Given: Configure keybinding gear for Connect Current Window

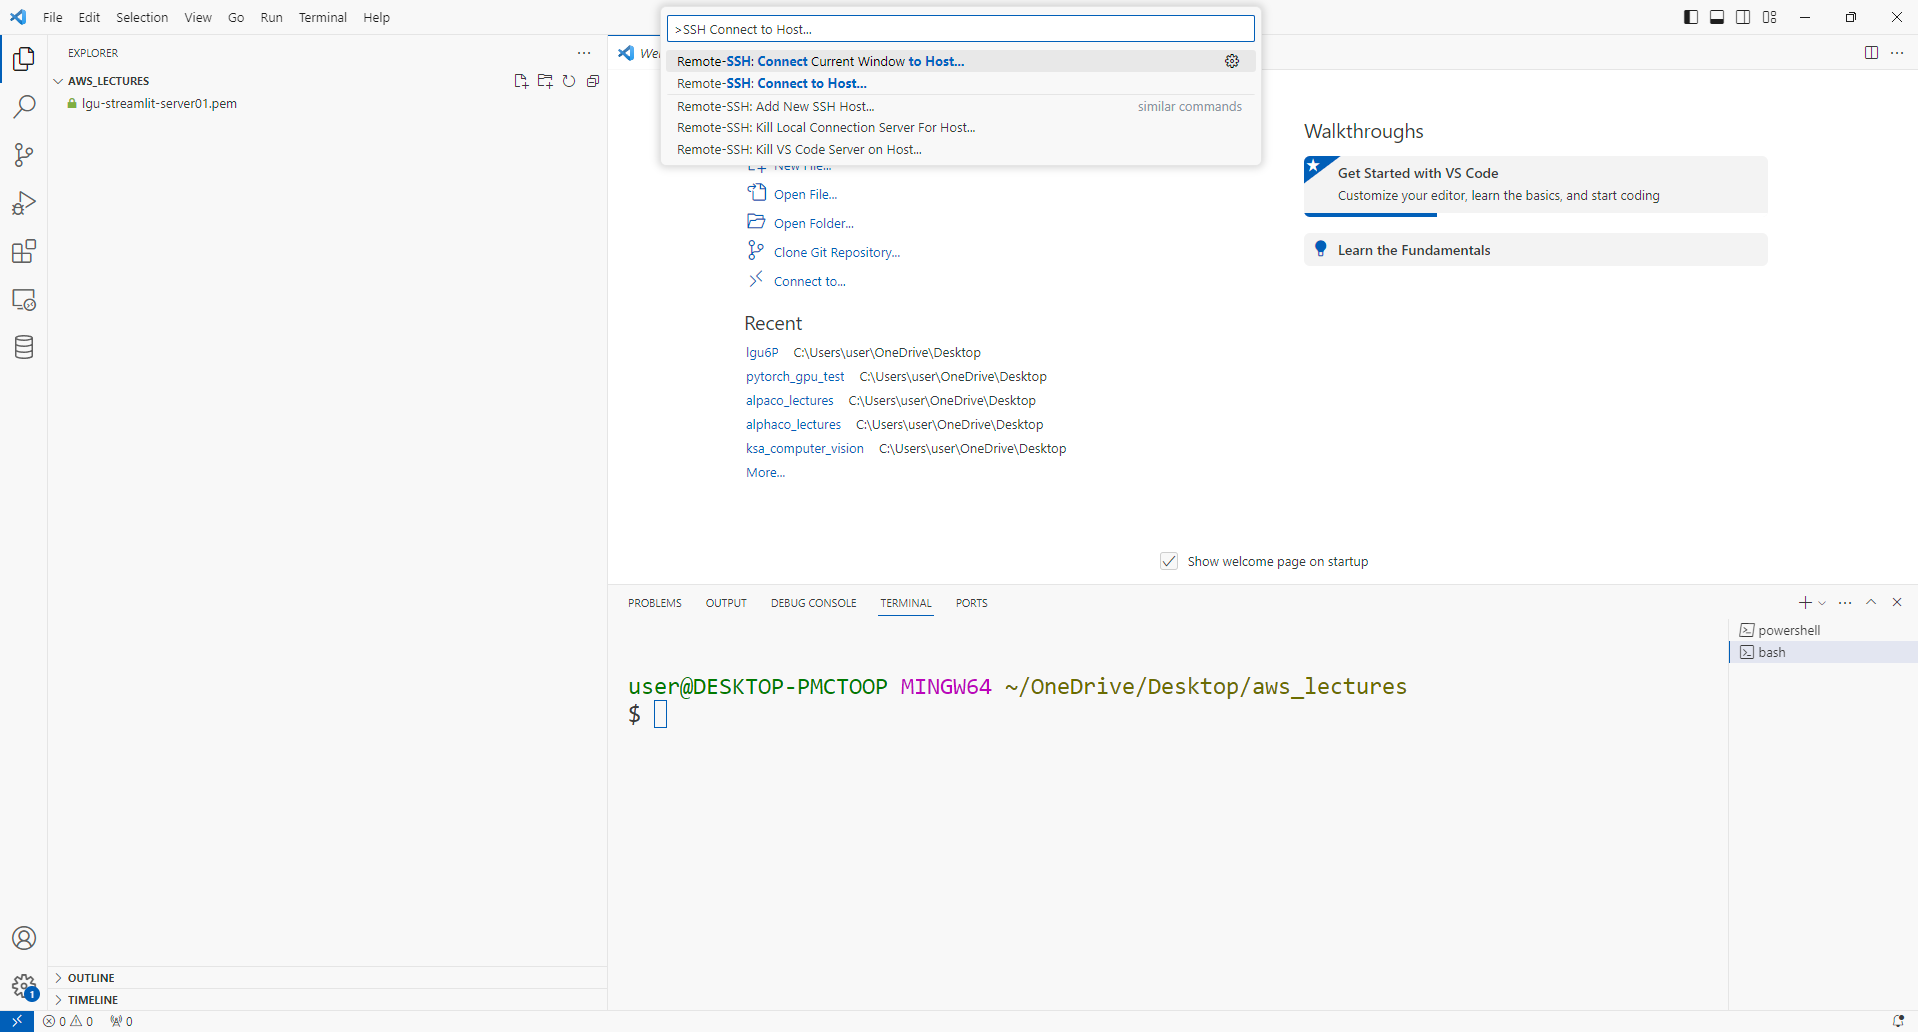Looking at the screenshot, I should point(1232,61).
